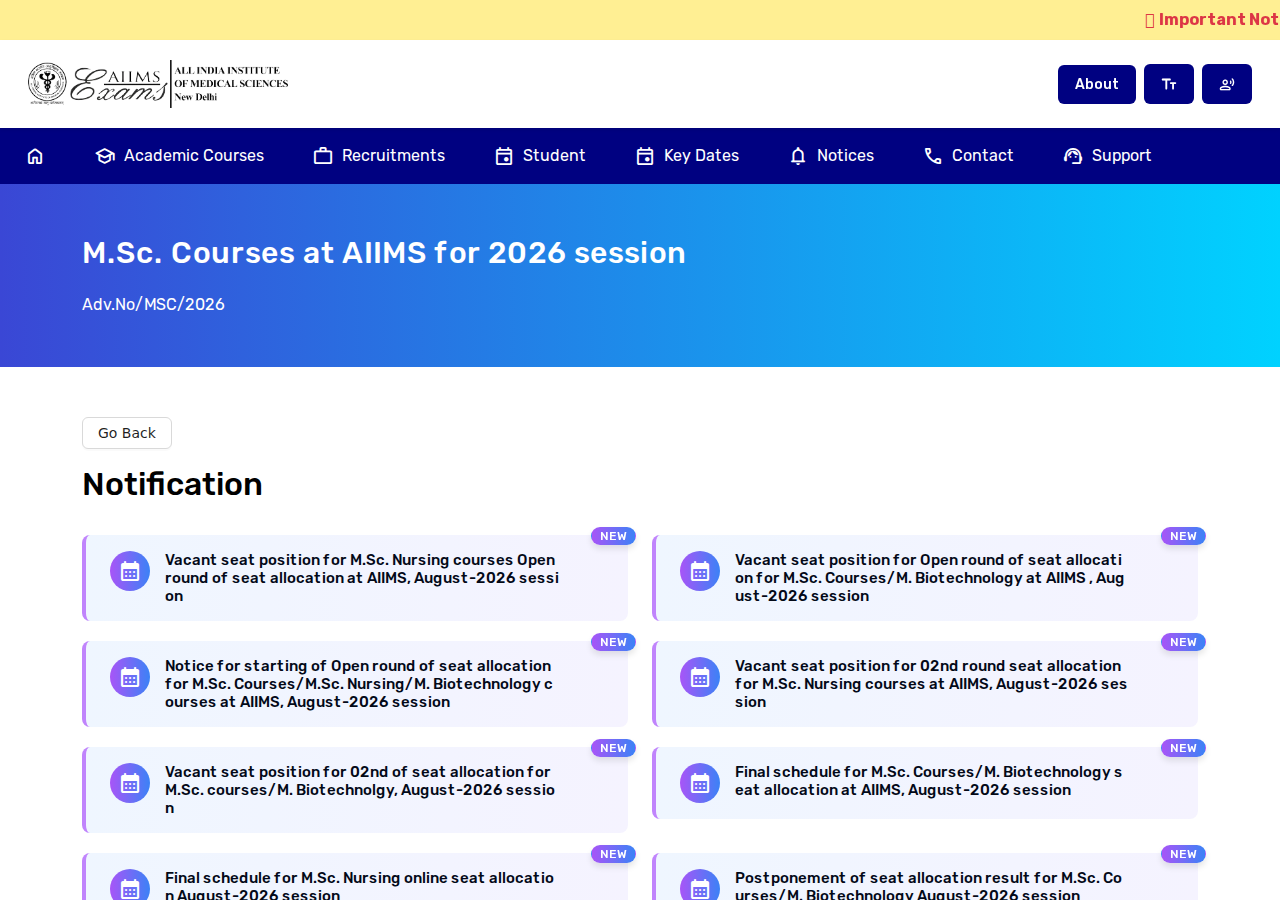Open Final schedule for M.Sc. Courses/M. Biotechnology
1280x900 pixels.
925,783
